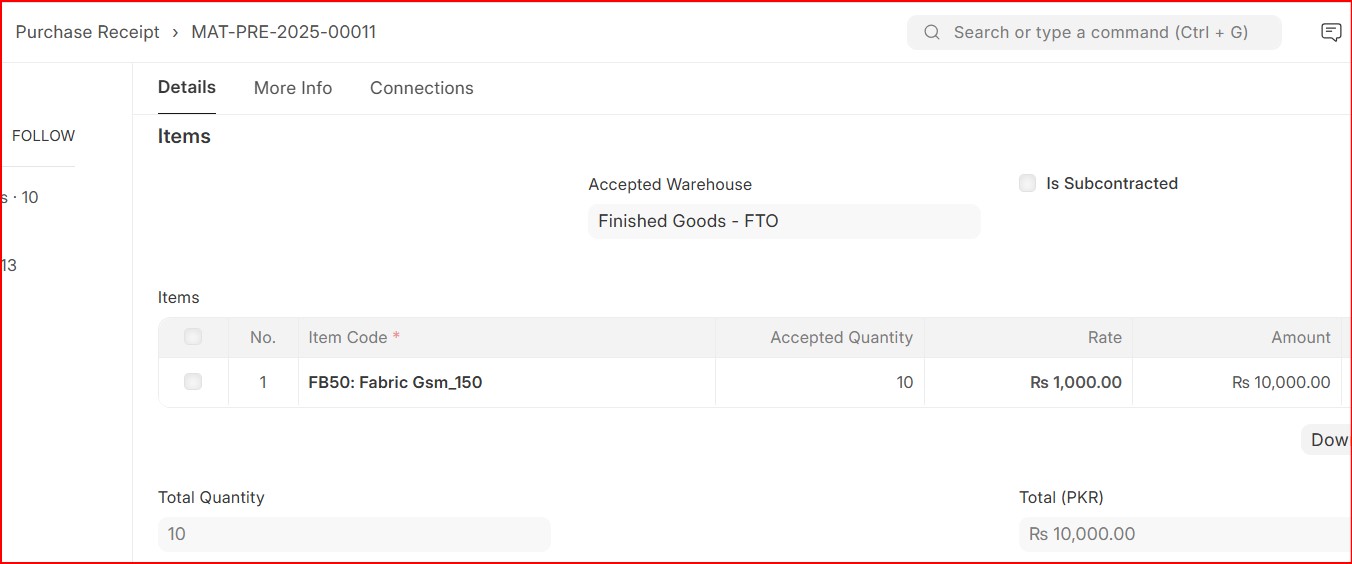Toggle the Is Subcontracted checkbox
The height and width of the screenshot is (564, 1352).
tap(1027, 183)
